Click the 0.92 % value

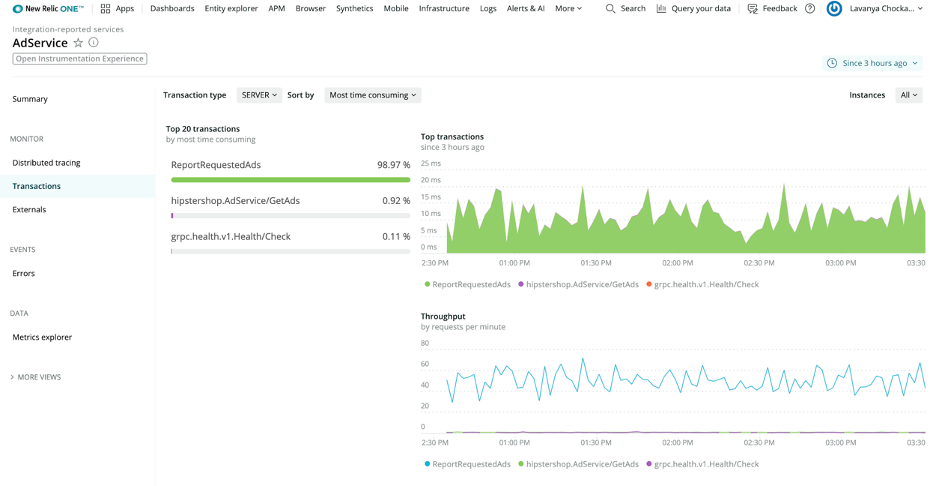396,201
